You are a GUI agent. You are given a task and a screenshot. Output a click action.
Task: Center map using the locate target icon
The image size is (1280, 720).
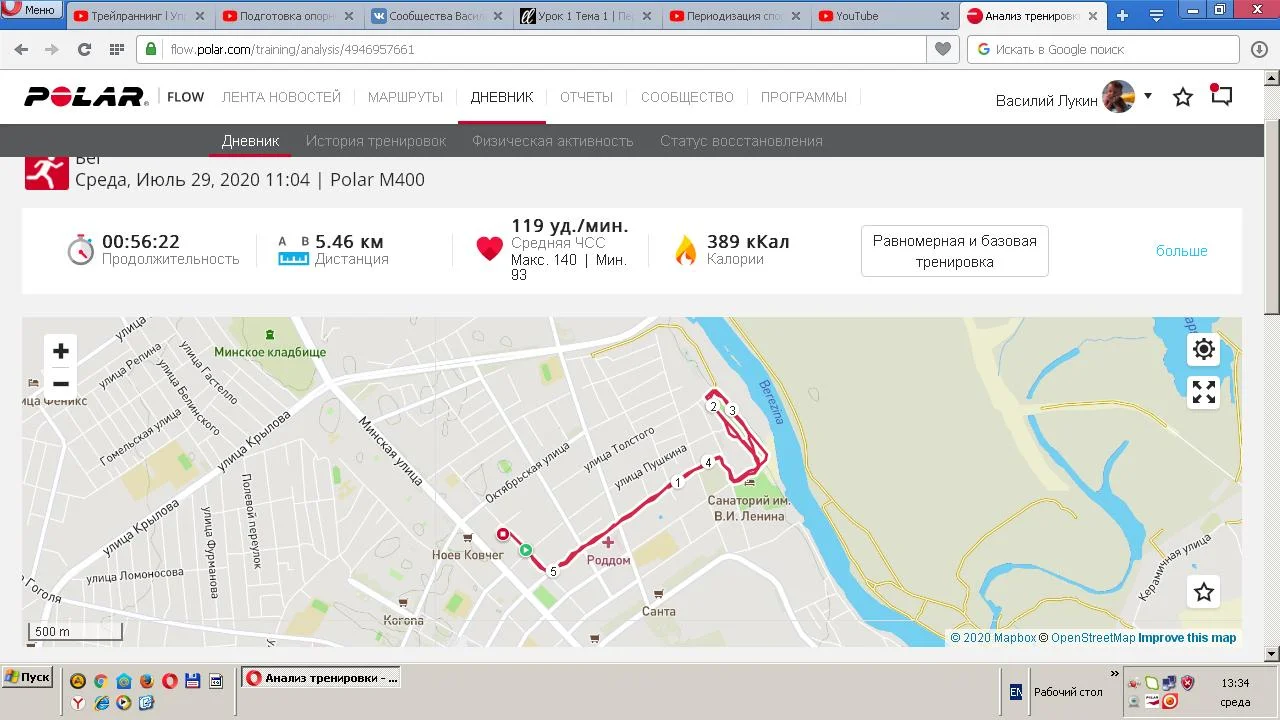[1204, 349]
